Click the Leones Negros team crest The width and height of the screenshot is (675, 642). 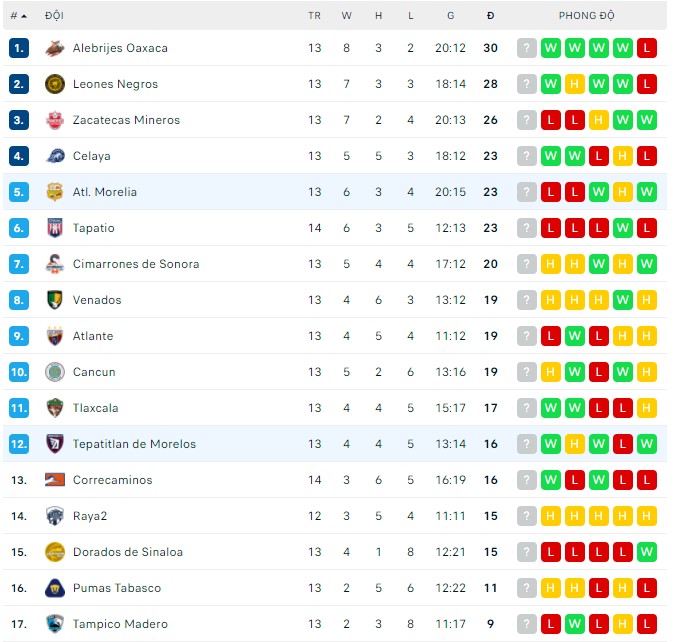tap(55, 84)
